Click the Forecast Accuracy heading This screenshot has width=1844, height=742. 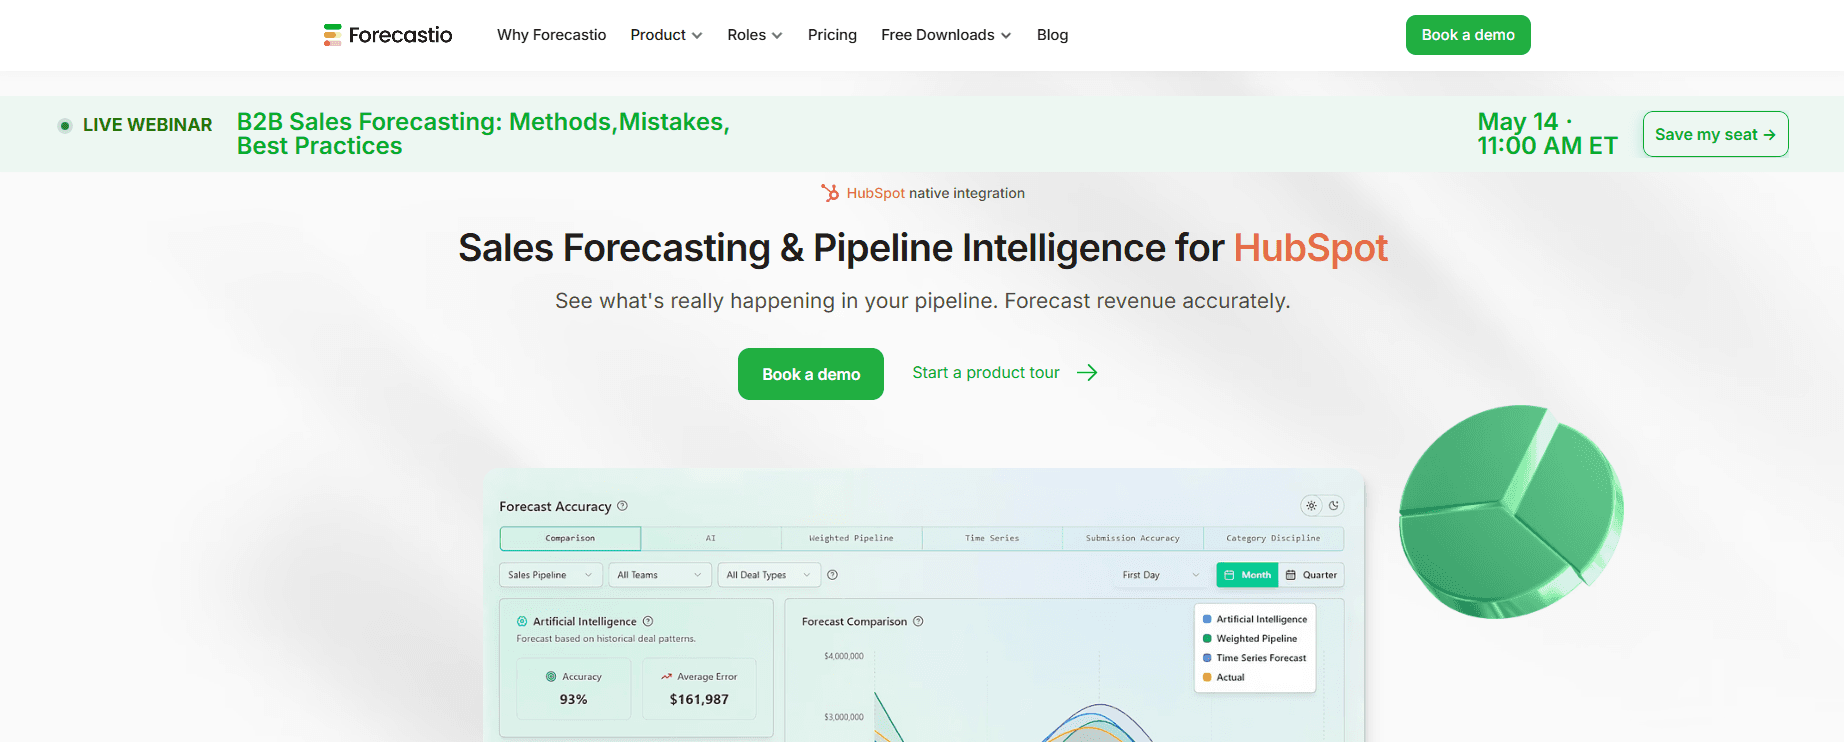click(x=555, y=507)
